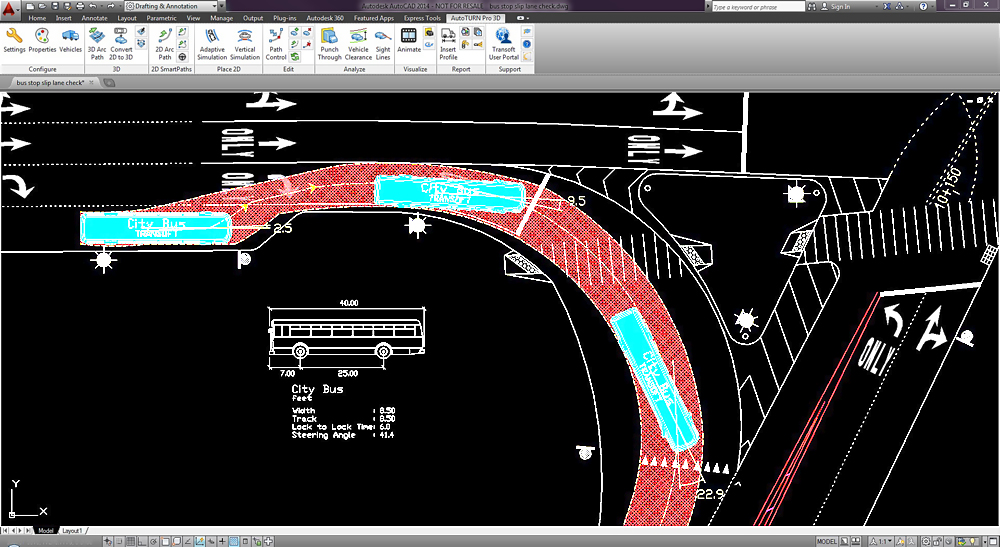Open the Express Tools ribbon tab

coord(420,18)
